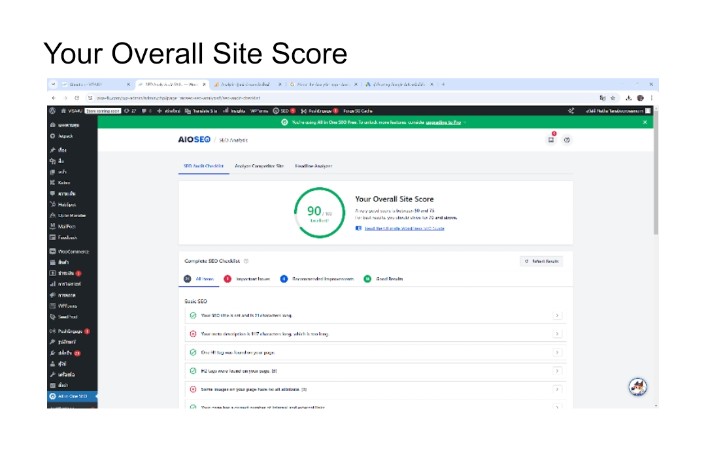The width and height of the screenshot is (706, 468).
Task: Expand the H1 tag result row
Action: (x=557, y=352)
